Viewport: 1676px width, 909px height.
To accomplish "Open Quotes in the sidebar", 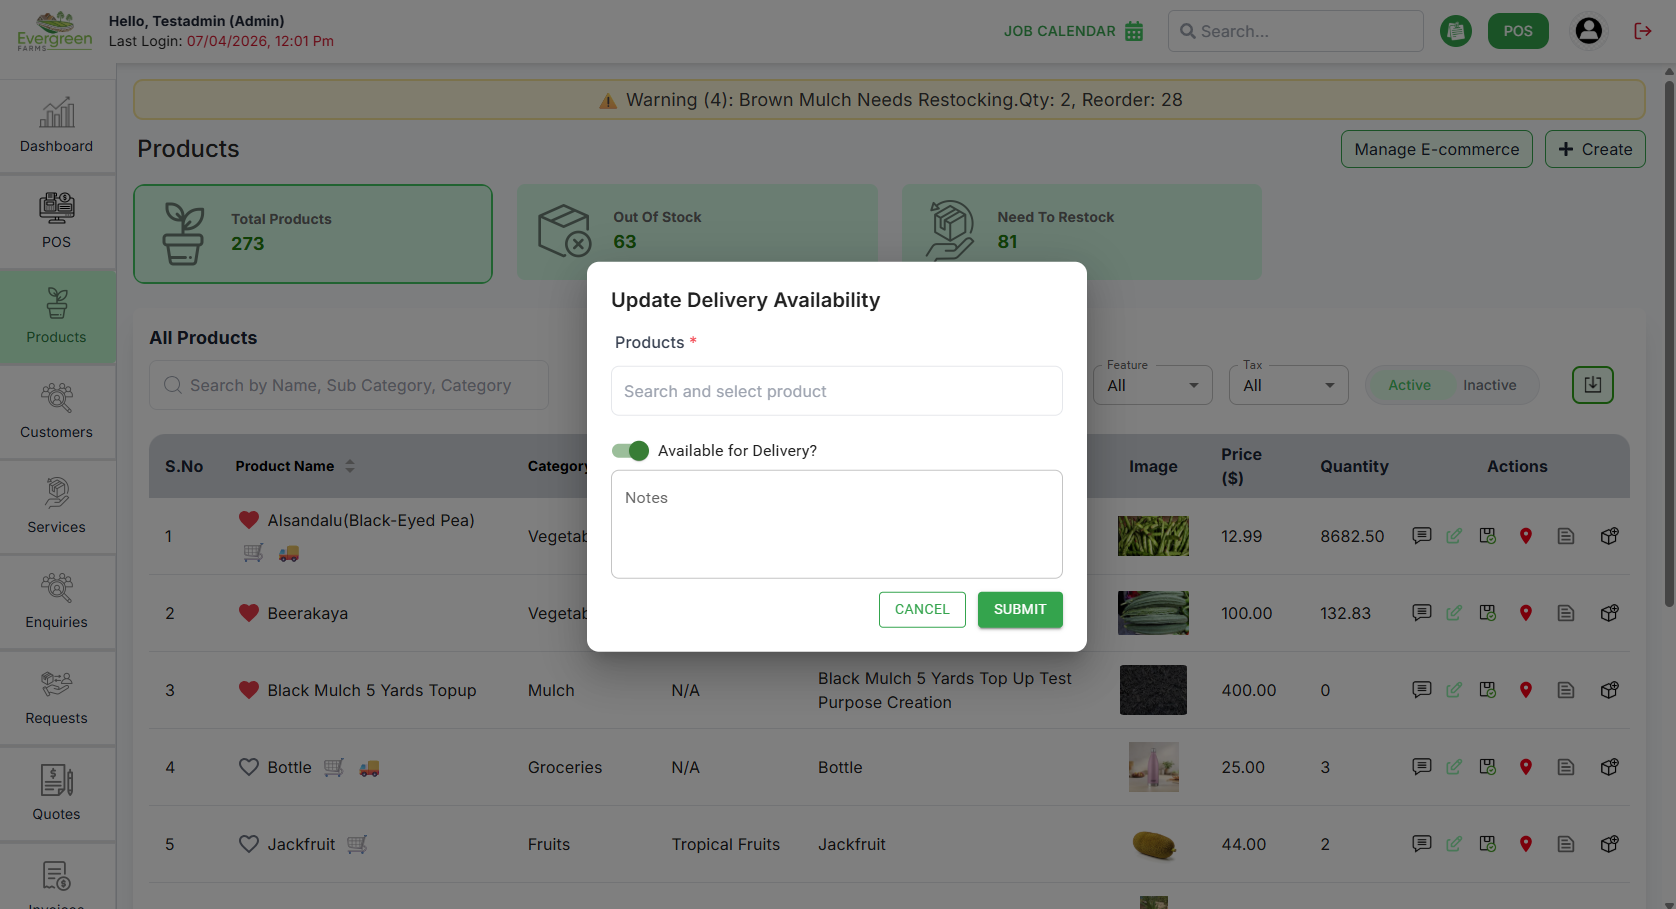I will (x=57, y=793).
